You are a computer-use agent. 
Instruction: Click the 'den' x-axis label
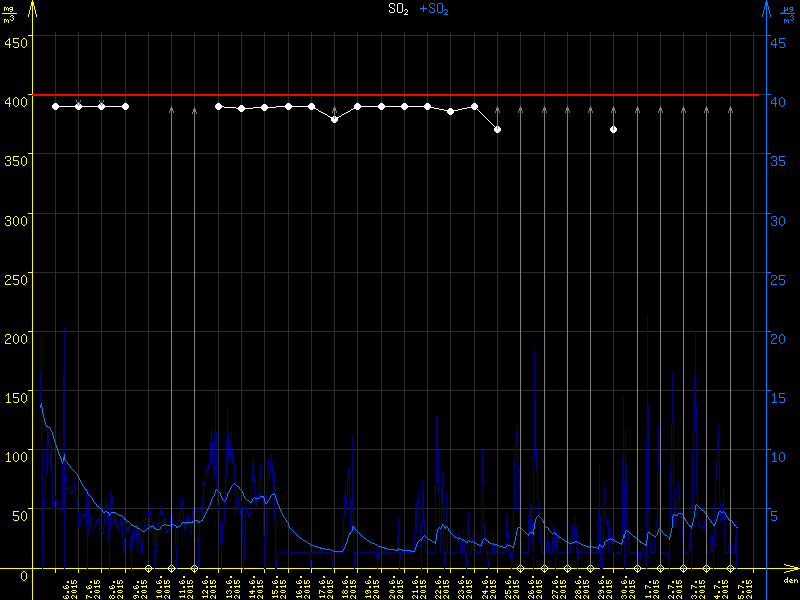[x=789, y=581]
